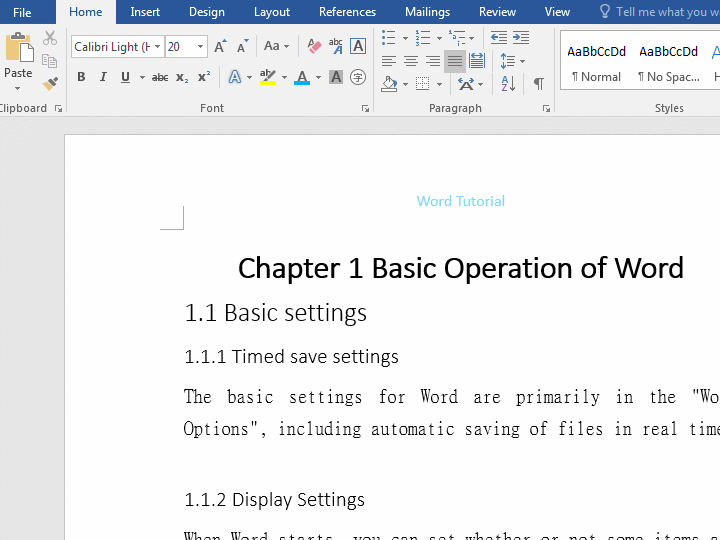This screenshot has width=720, height=540.
Task: Apply paragraph Shading bucket
Action: [389, 84]
